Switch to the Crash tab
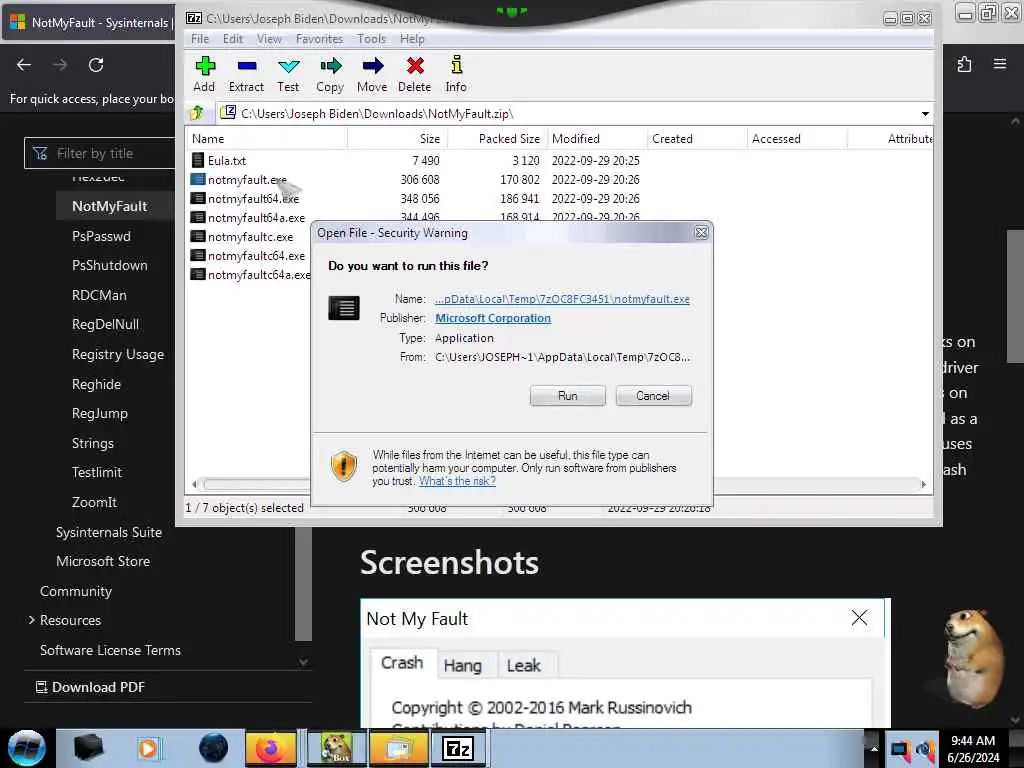 [402, 663]
